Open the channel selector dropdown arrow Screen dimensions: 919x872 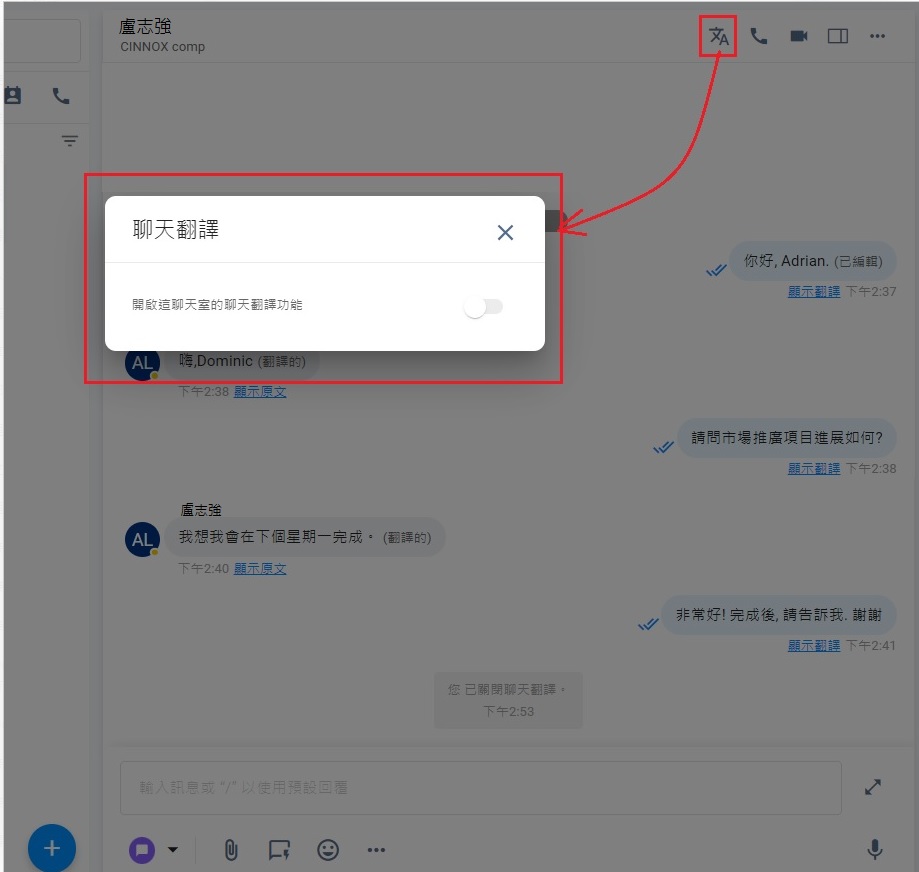point(173,849)
